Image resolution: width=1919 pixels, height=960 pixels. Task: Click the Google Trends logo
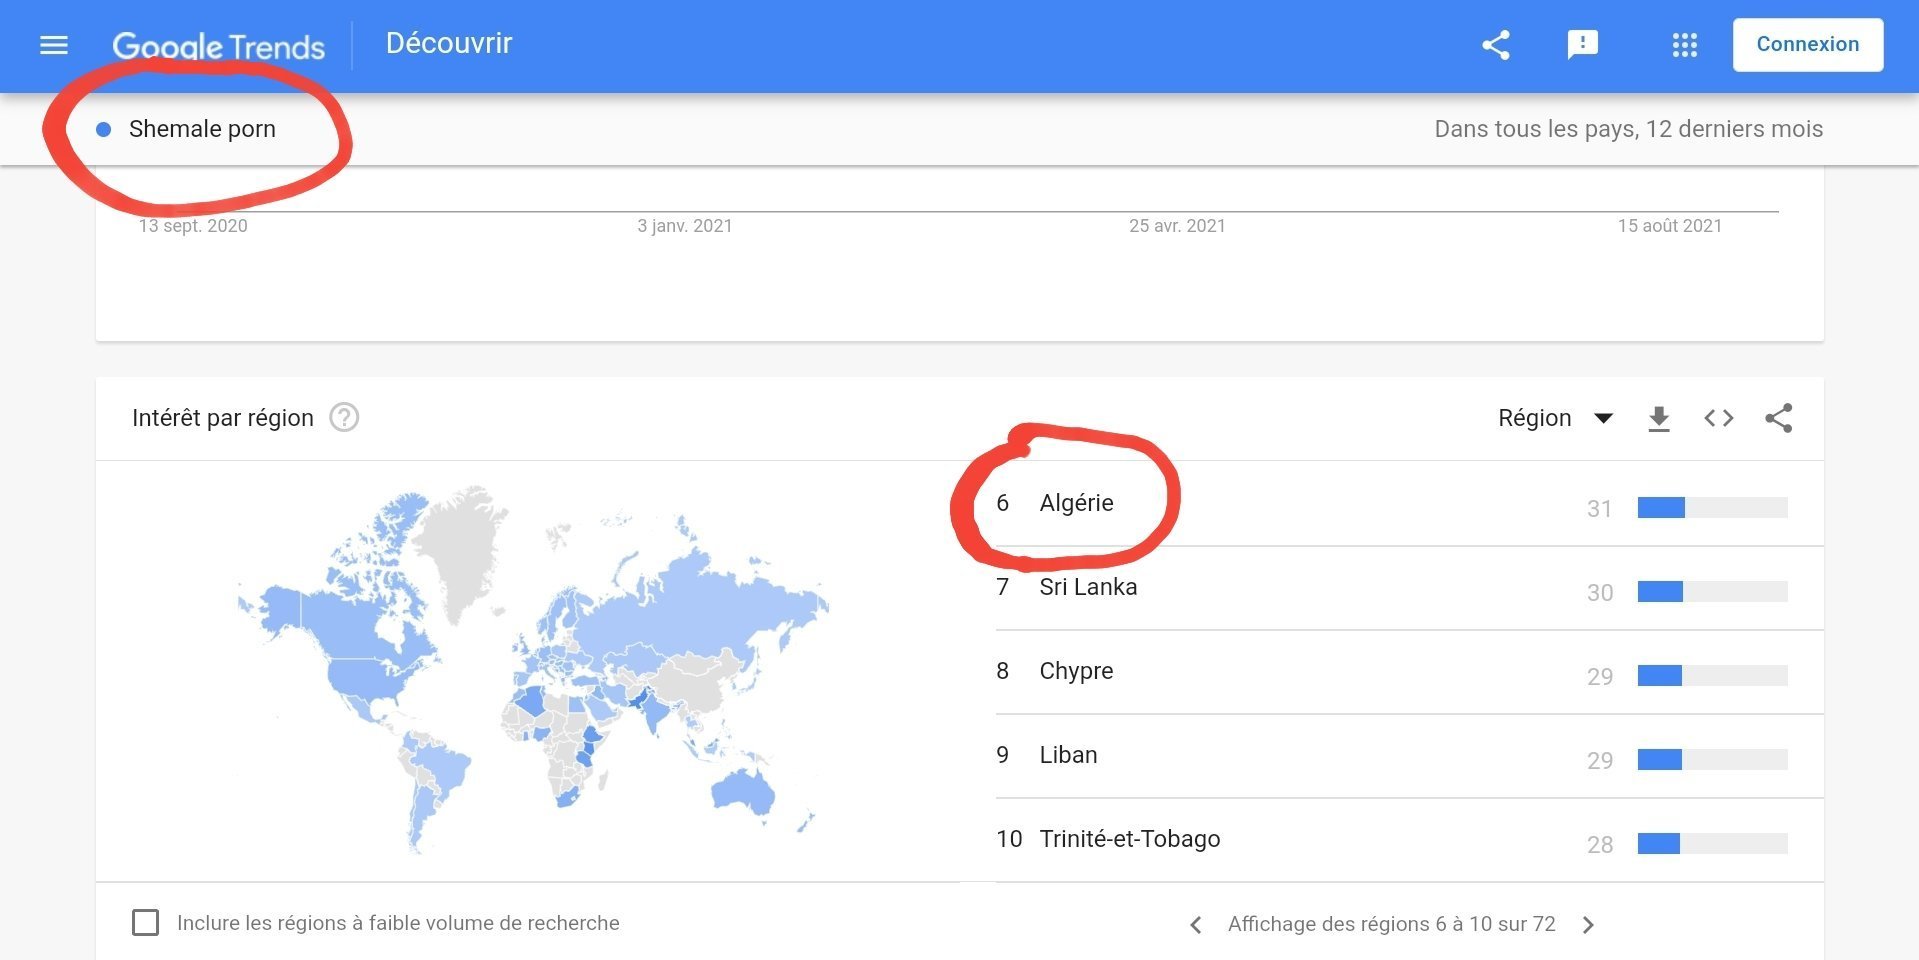coord(218,46)
